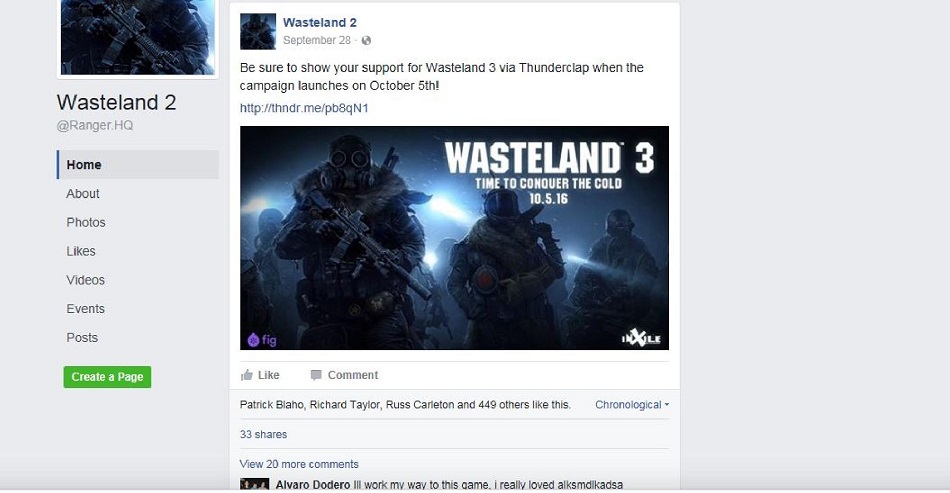
Task: Open Wasteland 2 post avatar thumbnail
Action: 258,31
